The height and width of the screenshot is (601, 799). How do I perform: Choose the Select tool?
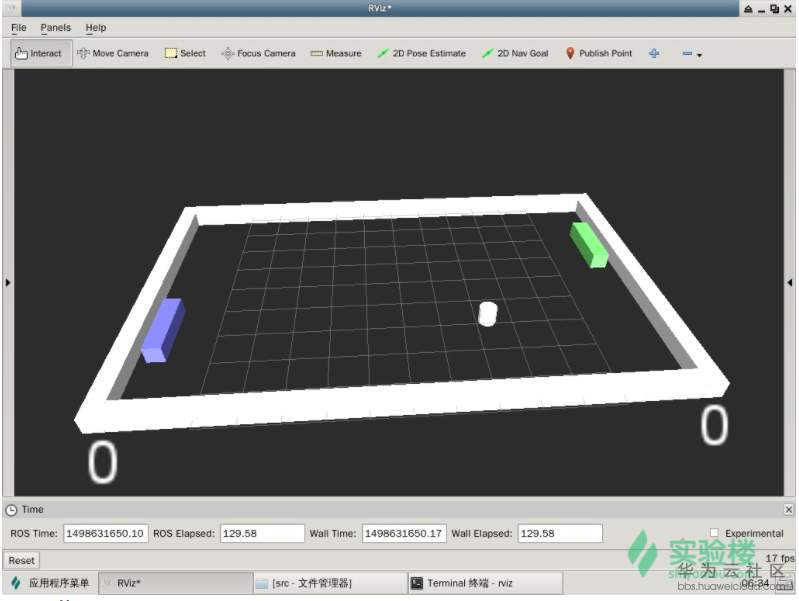[x=185, y=53]
